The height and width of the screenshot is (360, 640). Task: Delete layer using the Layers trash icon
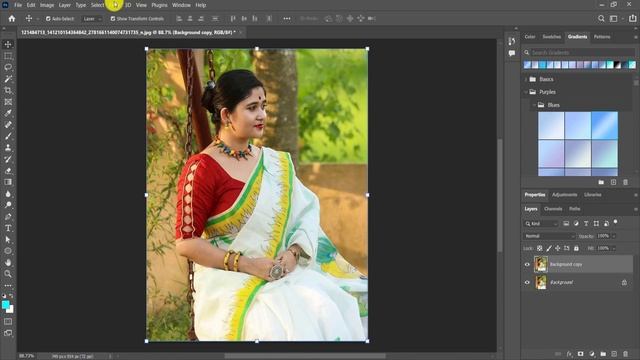625,354
